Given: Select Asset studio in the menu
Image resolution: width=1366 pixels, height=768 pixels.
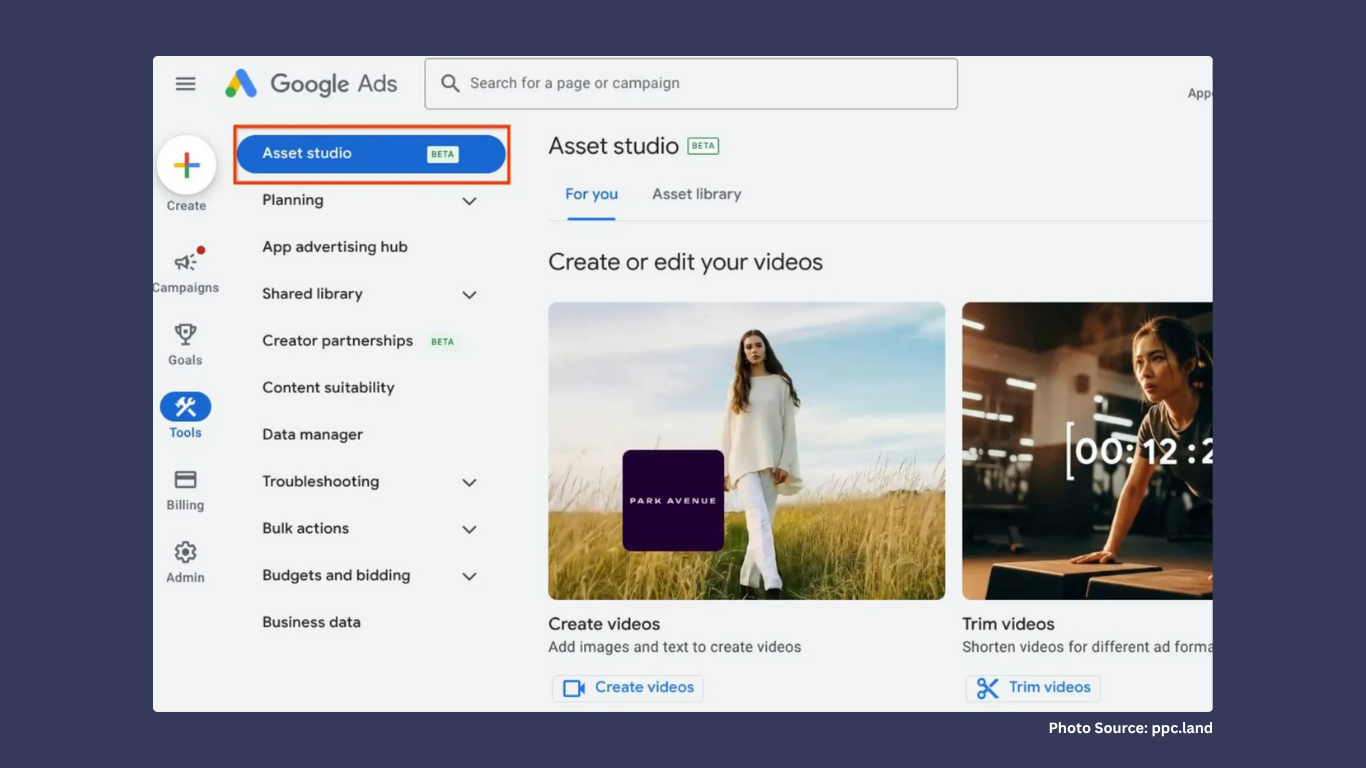Looking at the screenshot, I should click(x=370, y=154).
